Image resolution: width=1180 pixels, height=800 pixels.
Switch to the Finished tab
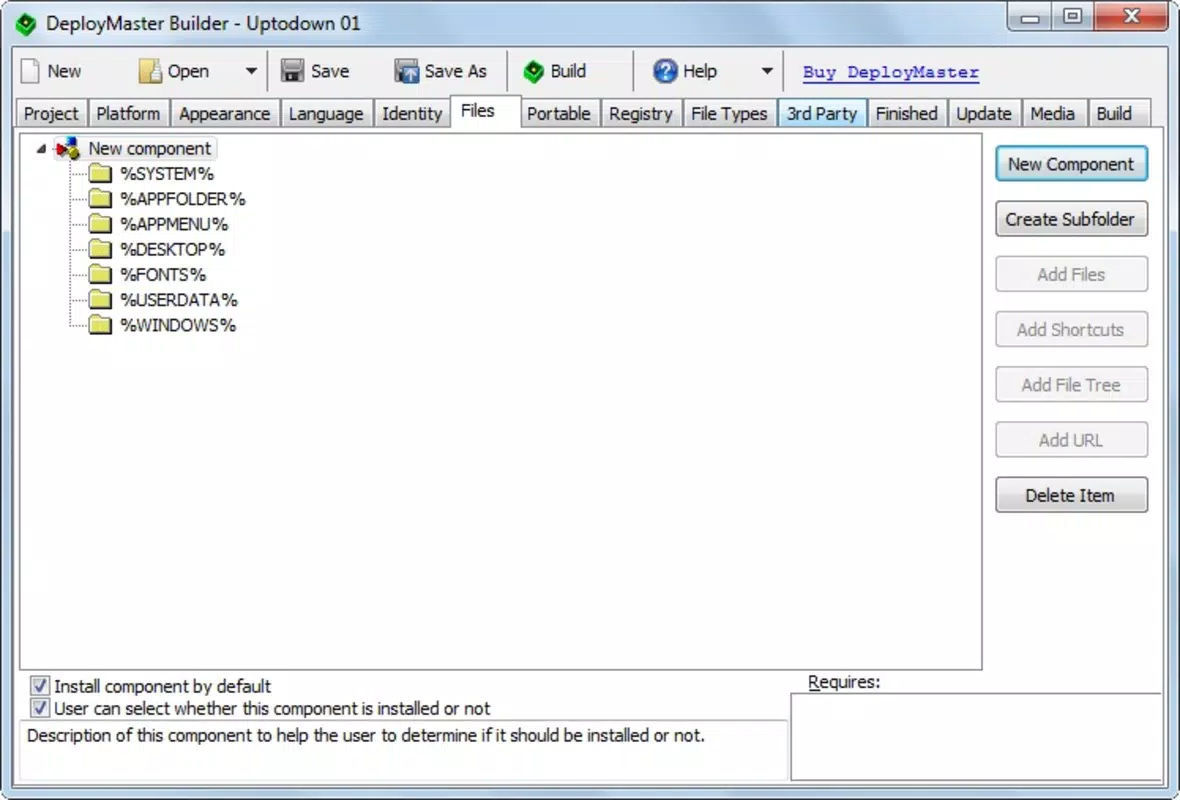point(907,114)
